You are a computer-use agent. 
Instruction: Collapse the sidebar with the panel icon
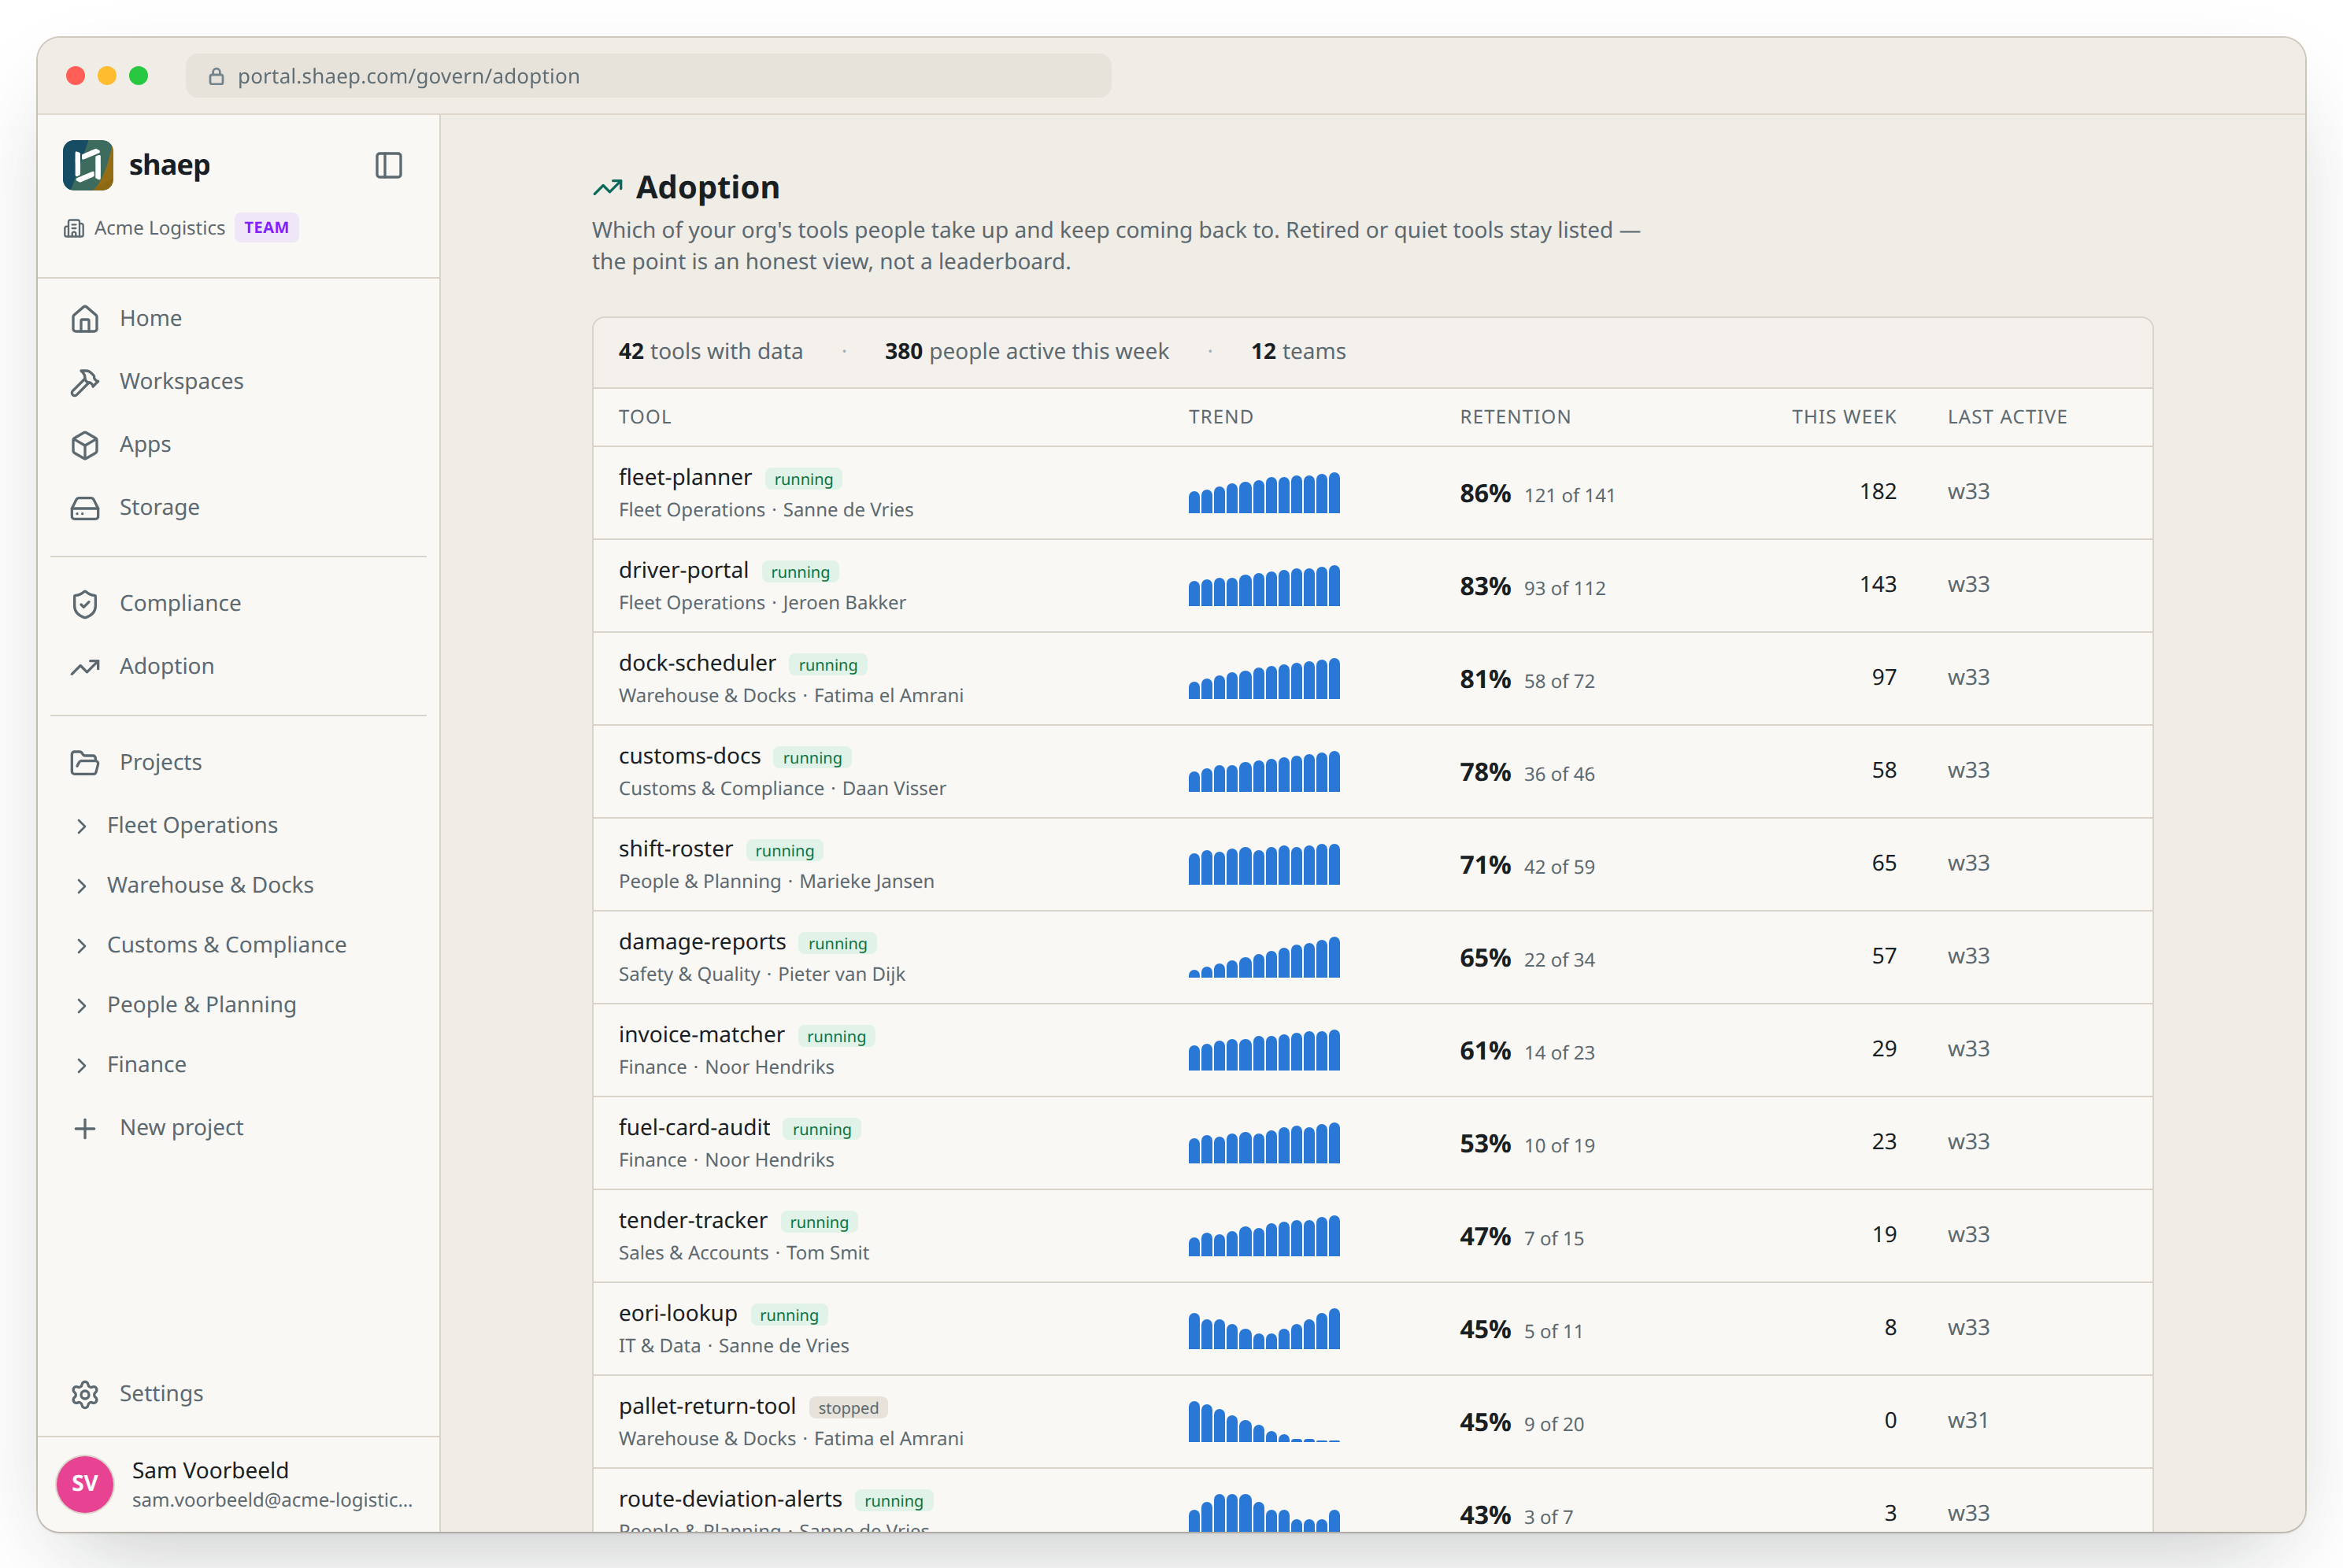(x=389, y=165)
